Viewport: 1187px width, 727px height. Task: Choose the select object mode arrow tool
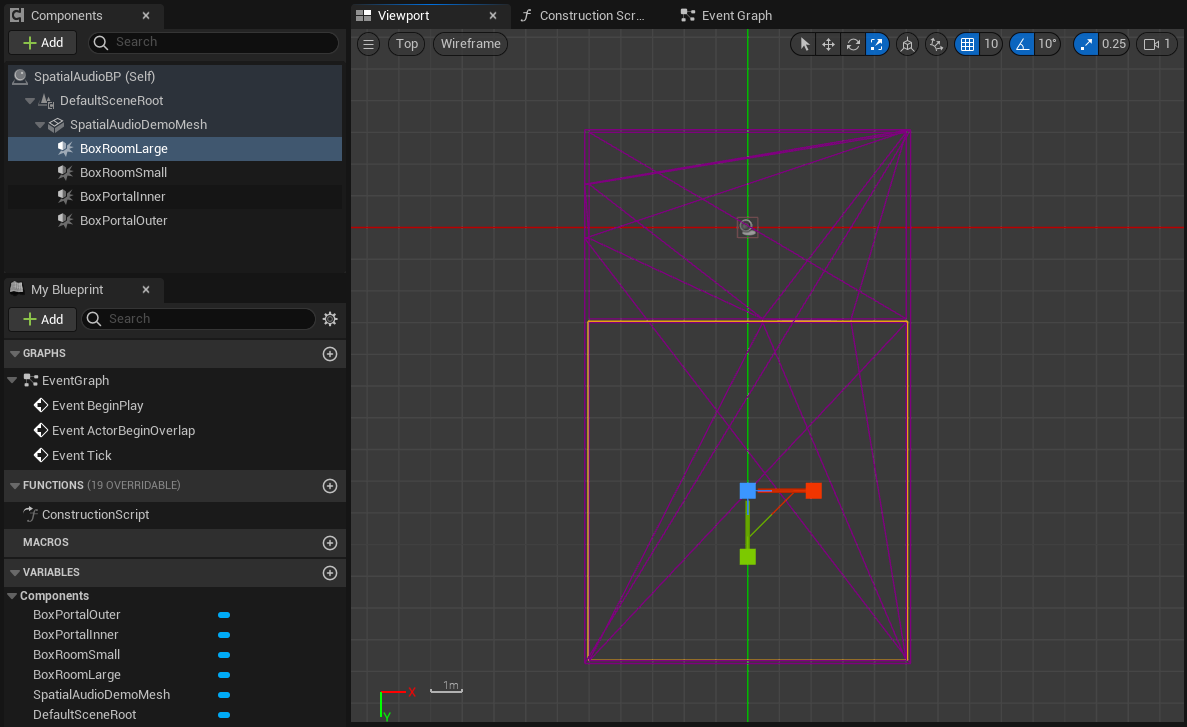point(804,44)
